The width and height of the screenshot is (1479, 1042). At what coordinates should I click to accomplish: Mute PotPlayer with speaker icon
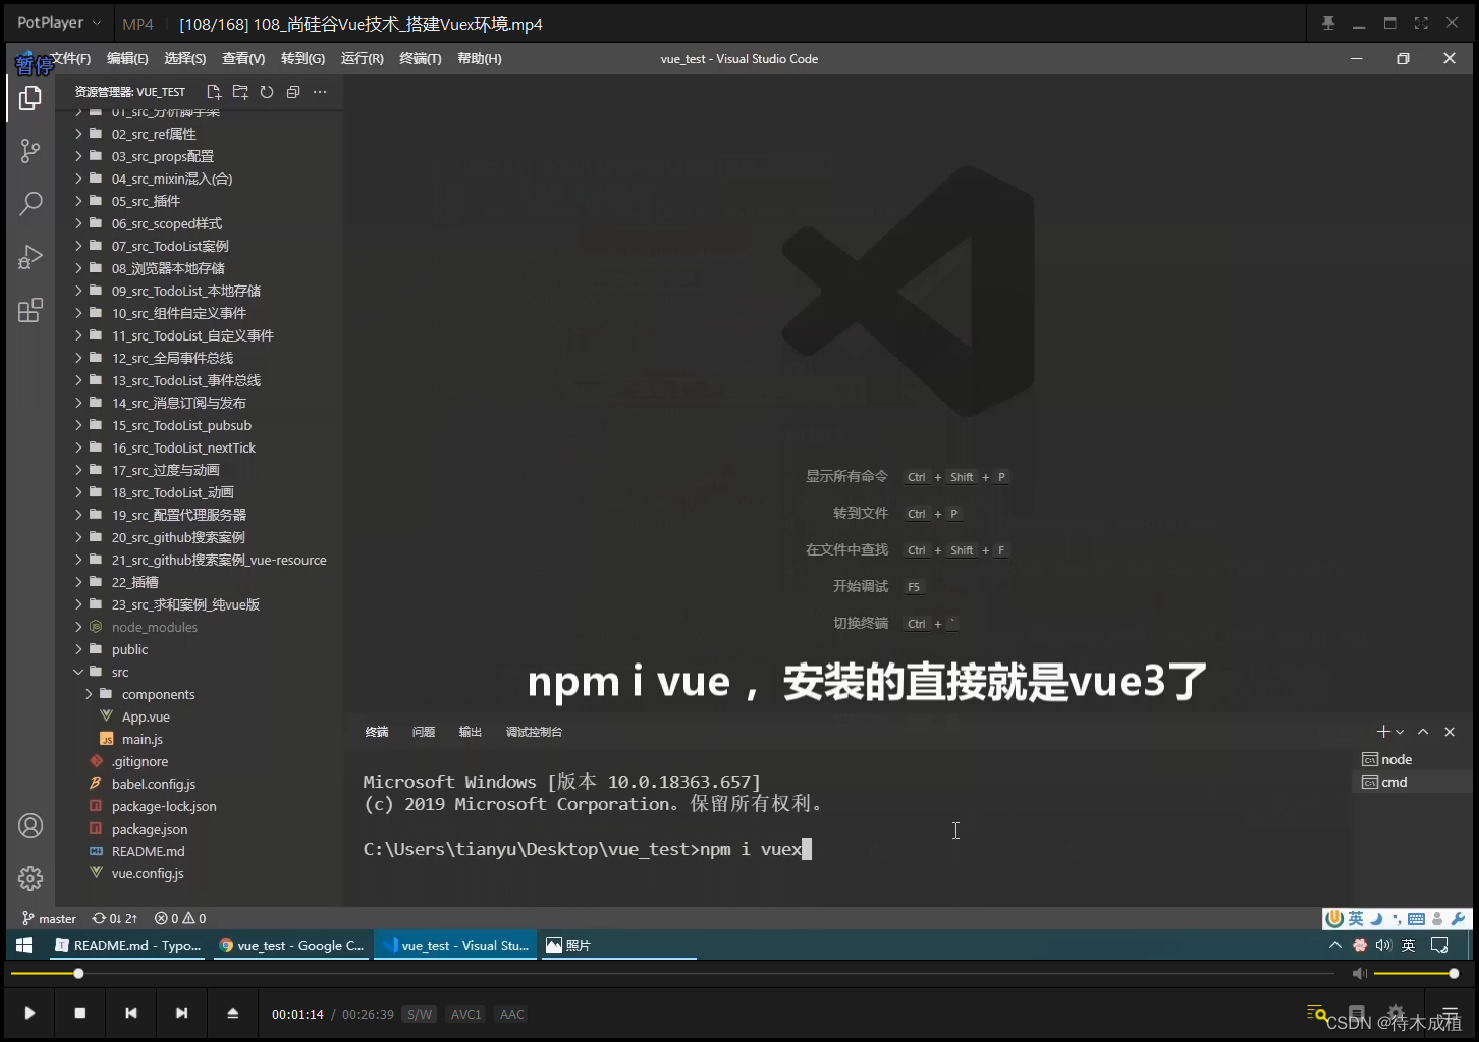click(x=1359, y=973)
